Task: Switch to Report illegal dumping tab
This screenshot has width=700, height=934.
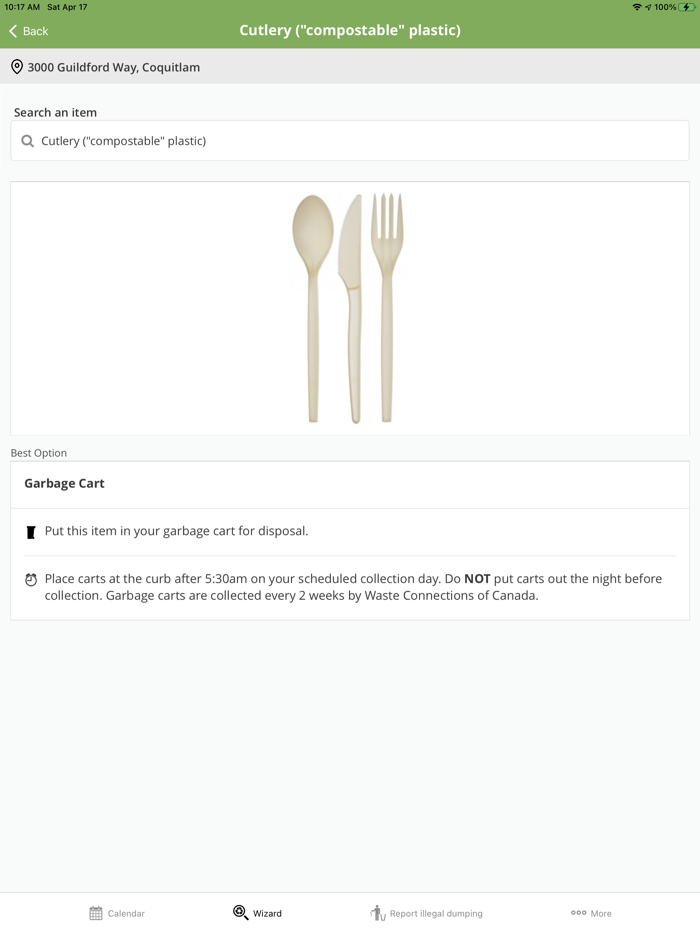Action: (x=427, y=913)
